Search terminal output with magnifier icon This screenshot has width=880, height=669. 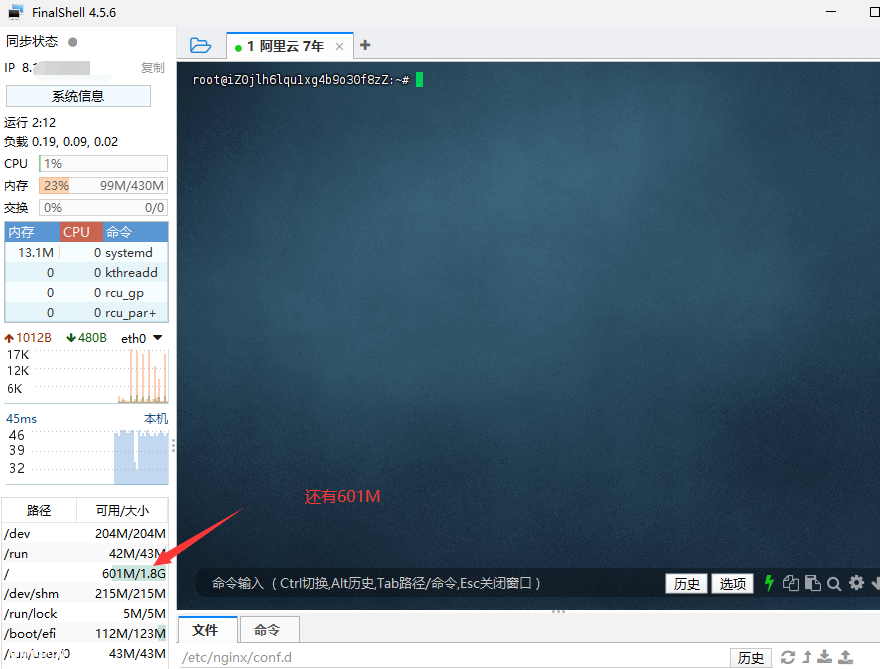[x=834, y=584]
